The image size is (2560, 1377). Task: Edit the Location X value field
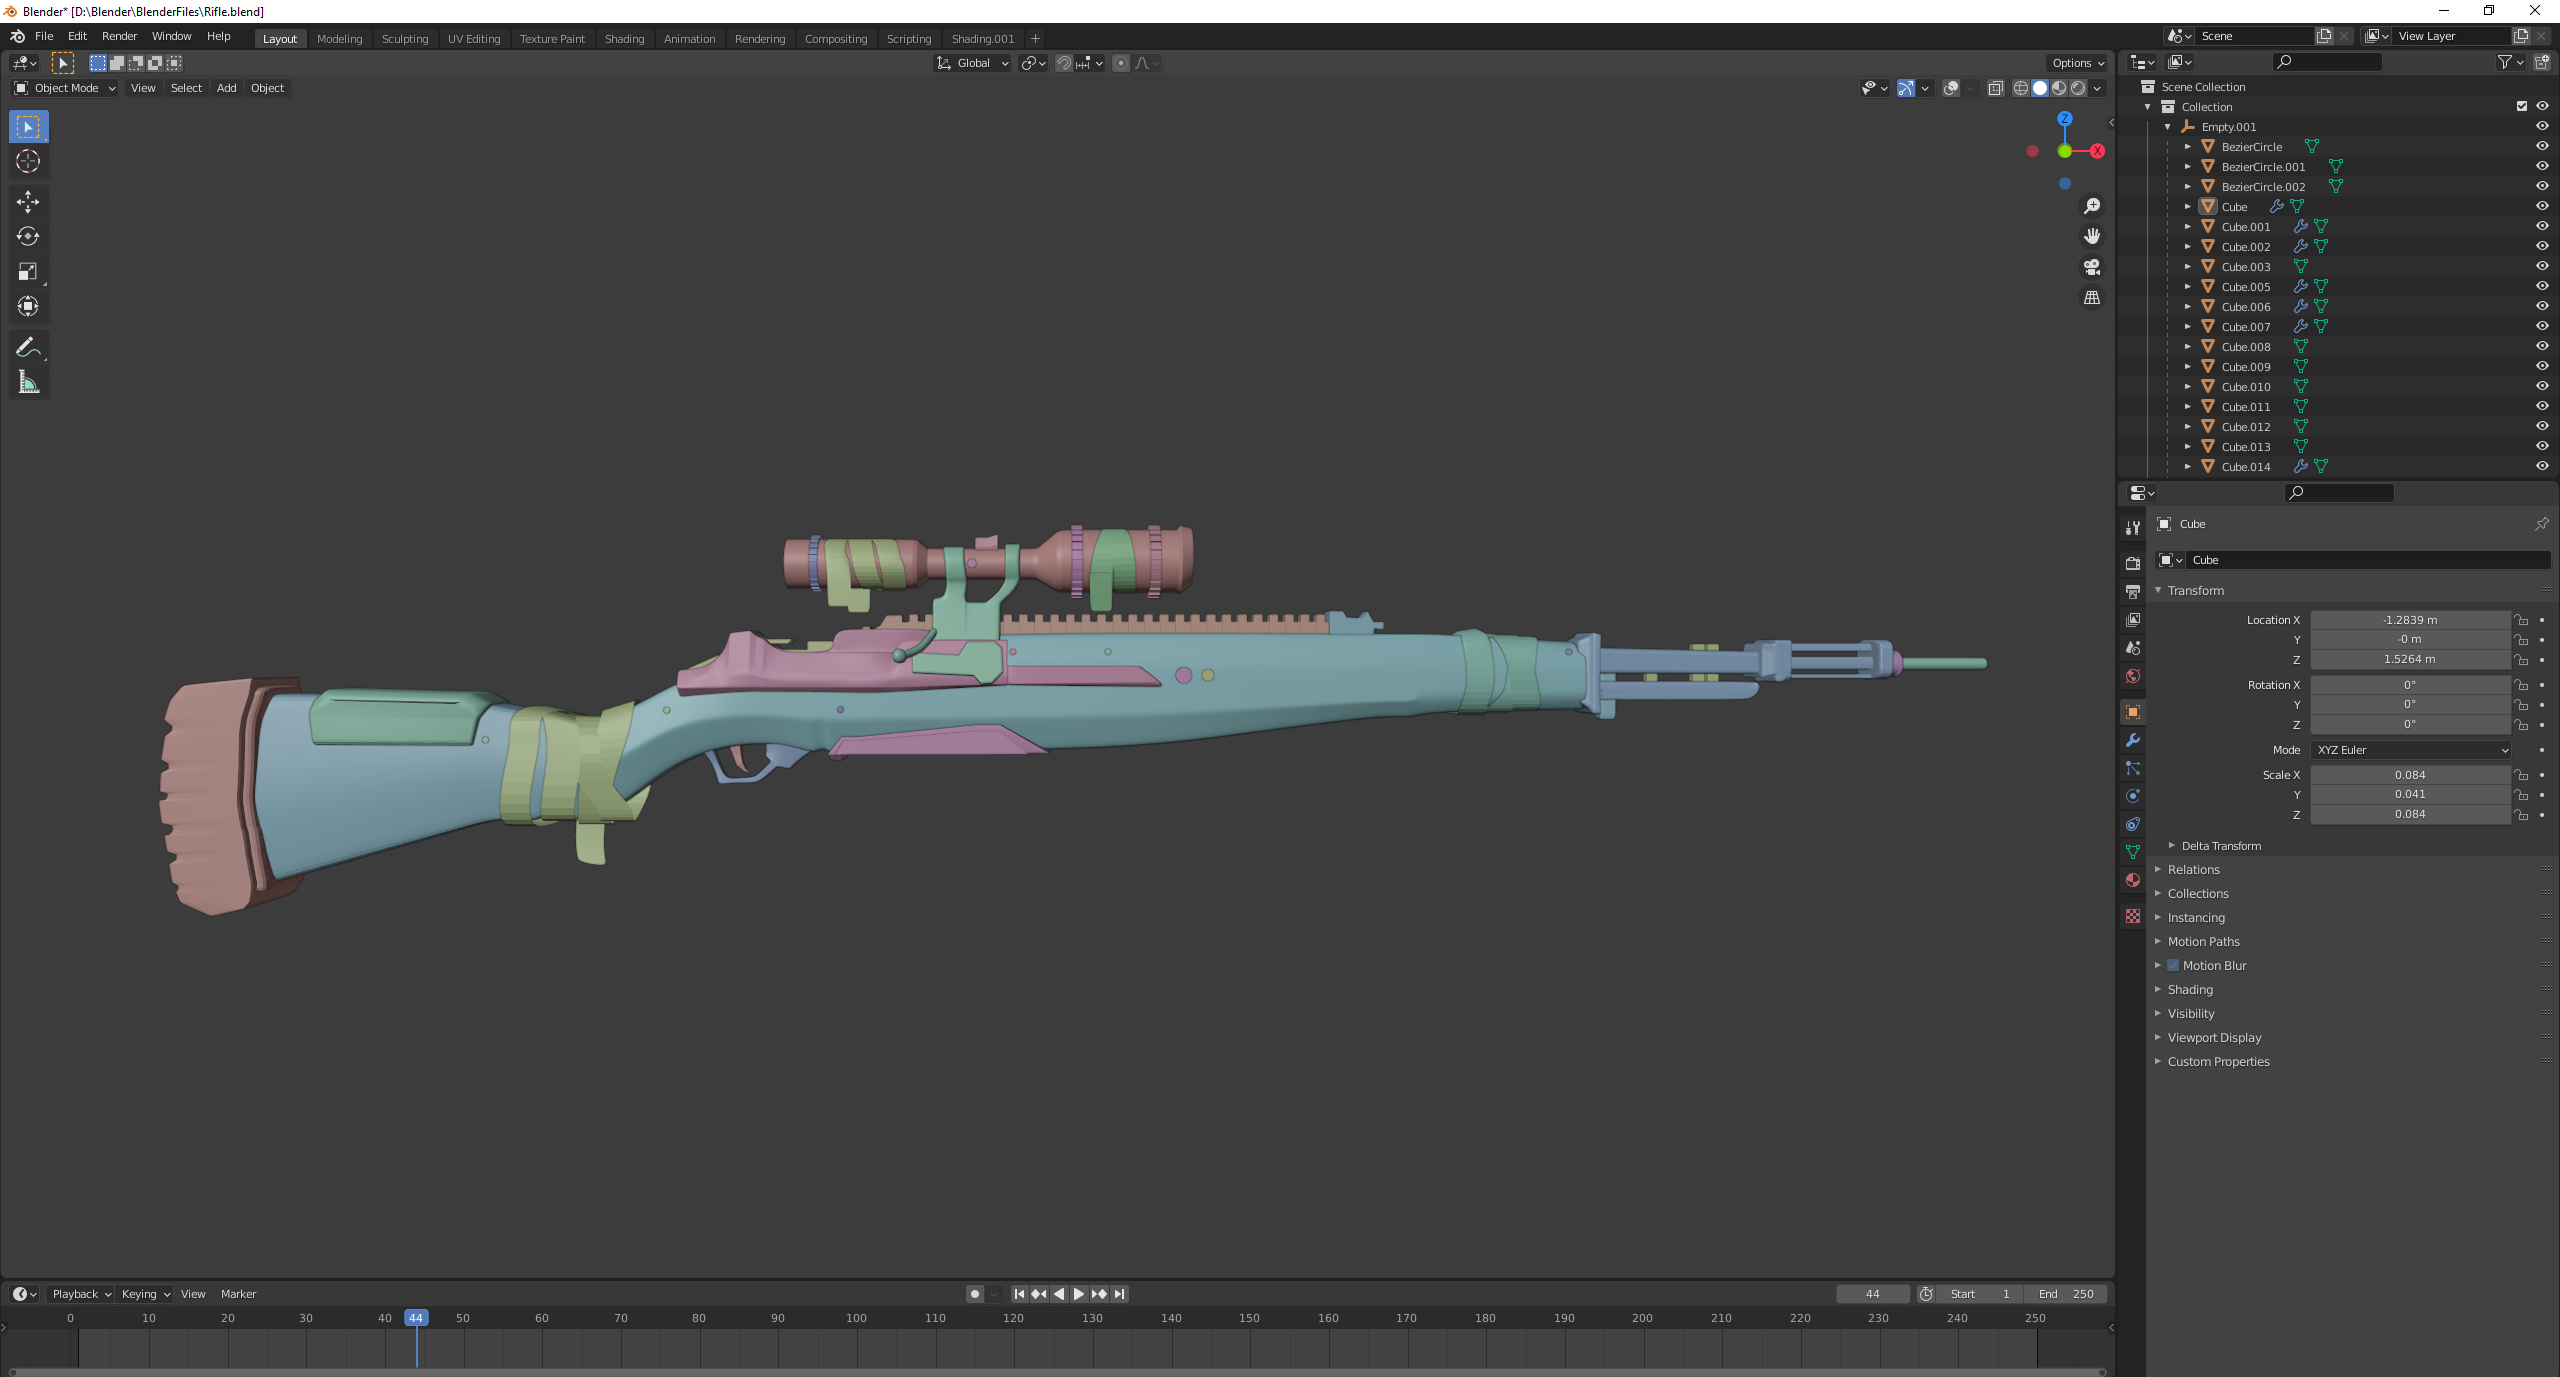click(2410, 620)
